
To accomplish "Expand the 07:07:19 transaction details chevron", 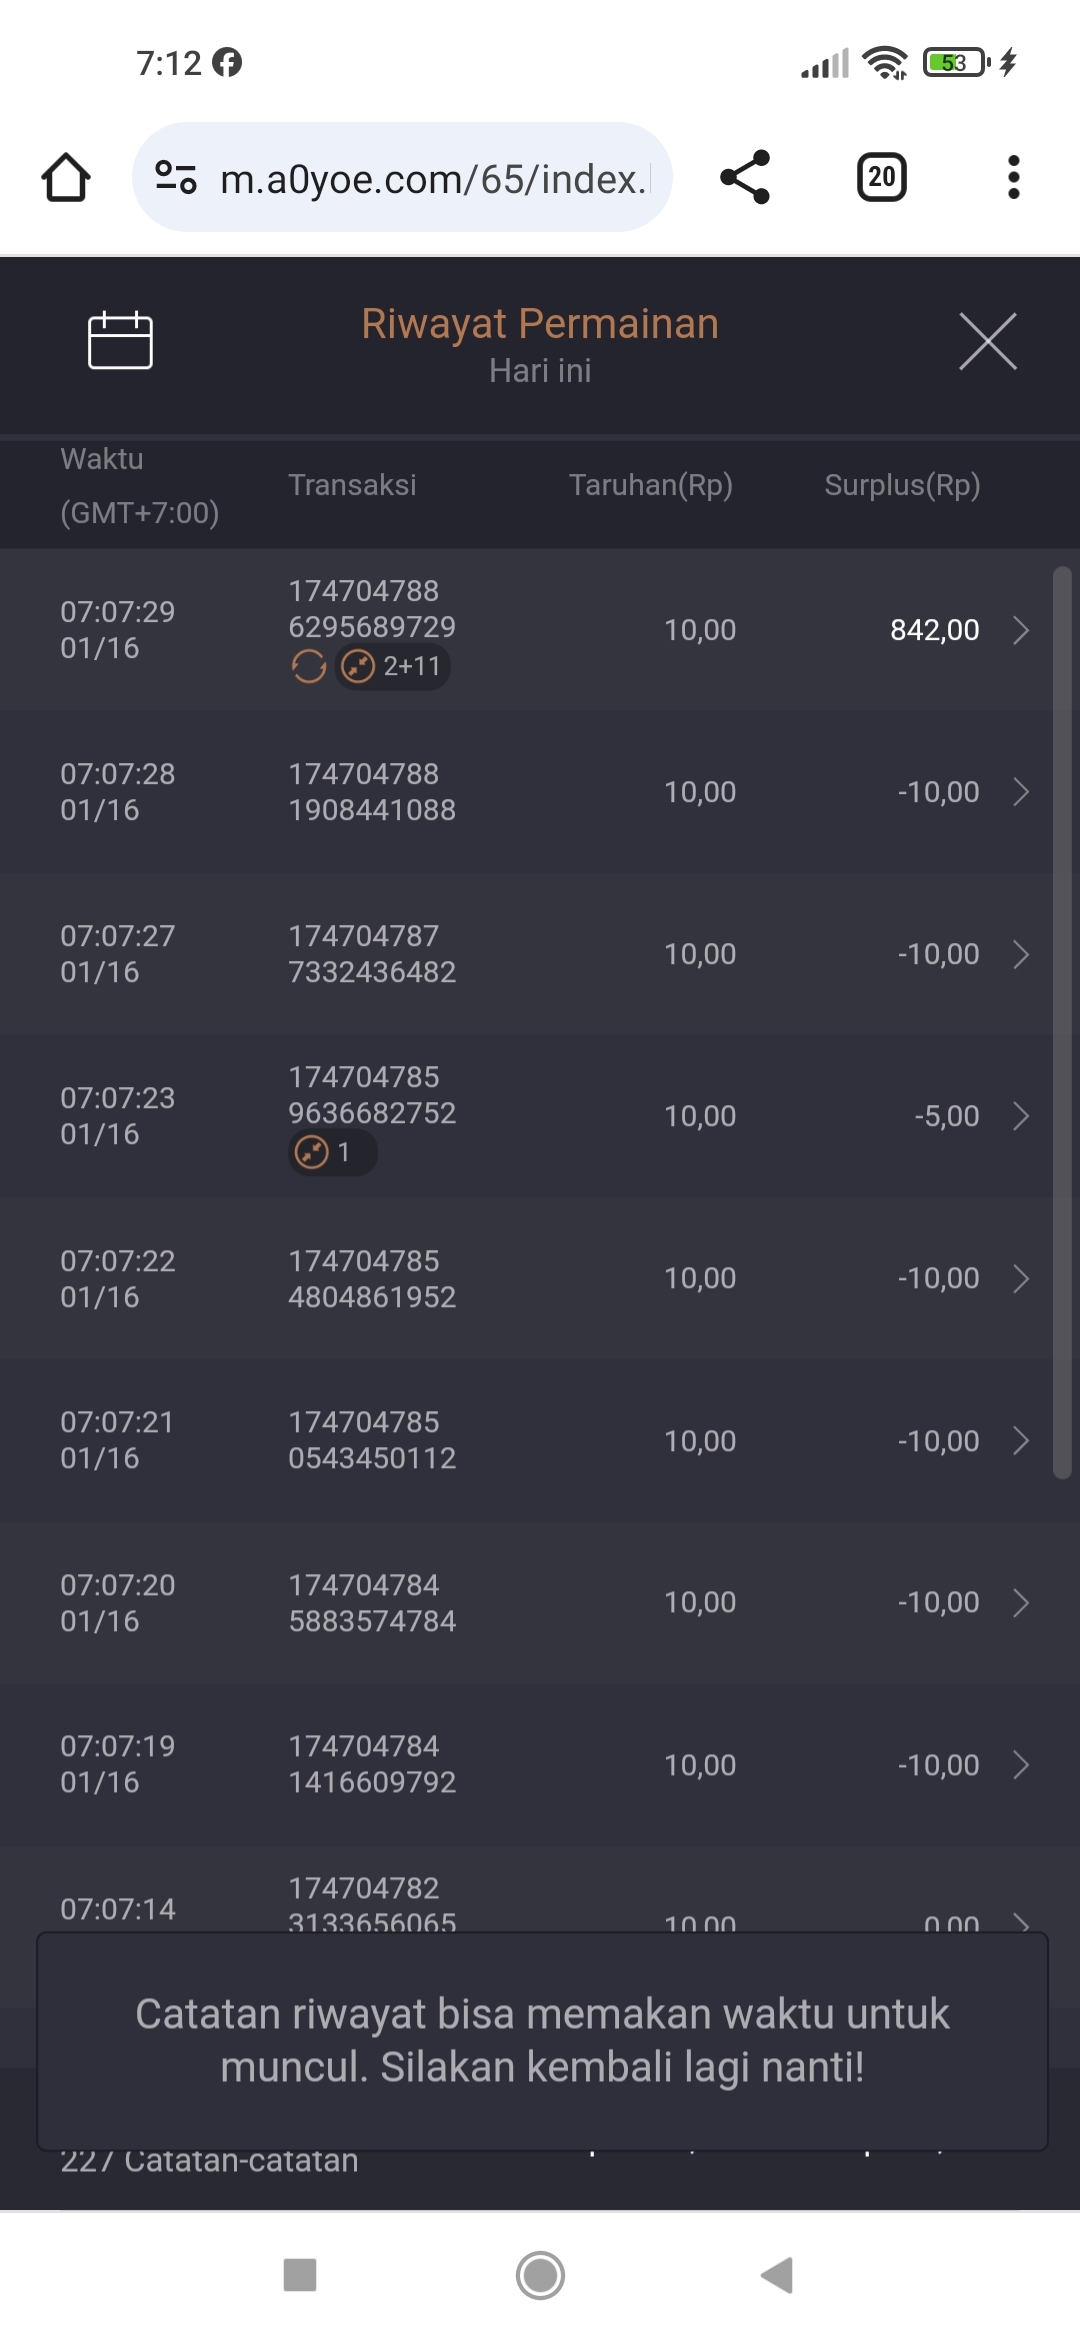I will (1020, 1765).
